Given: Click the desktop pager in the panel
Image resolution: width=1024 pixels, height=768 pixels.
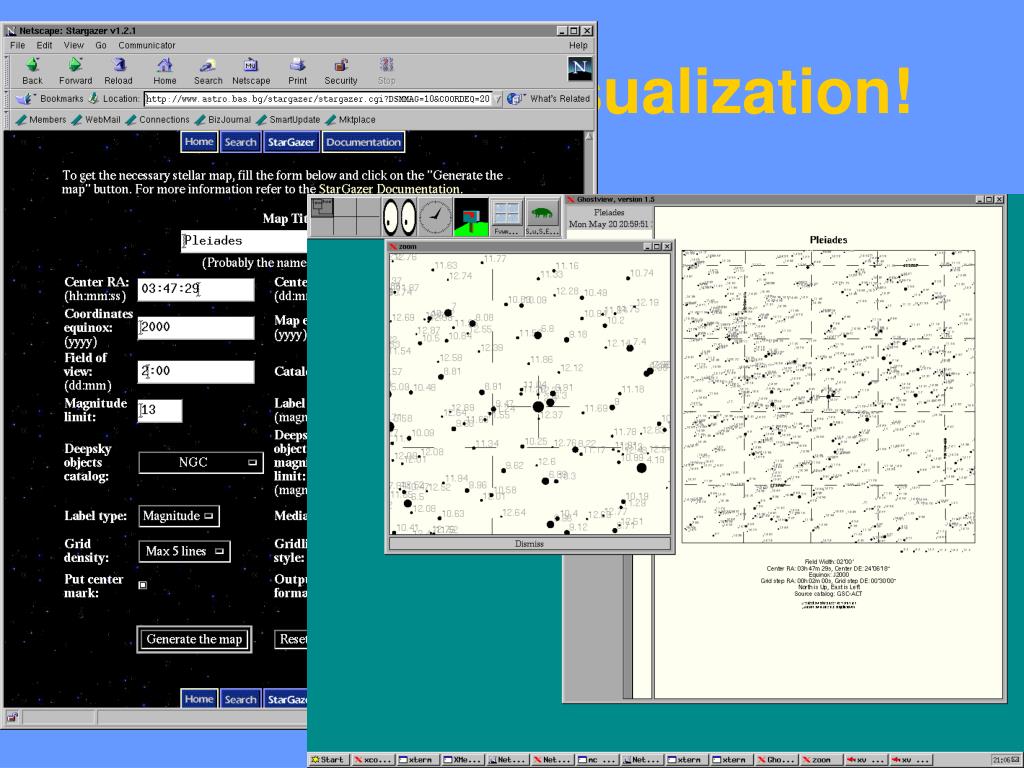Looking at the screenshot, I should tap(345, 217).
